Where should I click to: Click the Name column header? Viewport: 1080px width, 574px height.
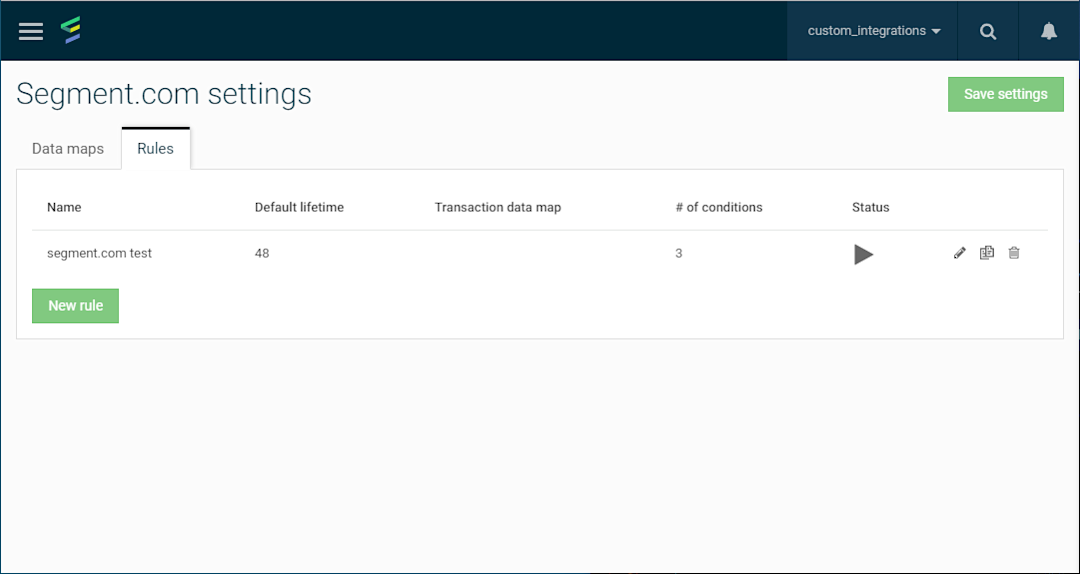point(64,207)
